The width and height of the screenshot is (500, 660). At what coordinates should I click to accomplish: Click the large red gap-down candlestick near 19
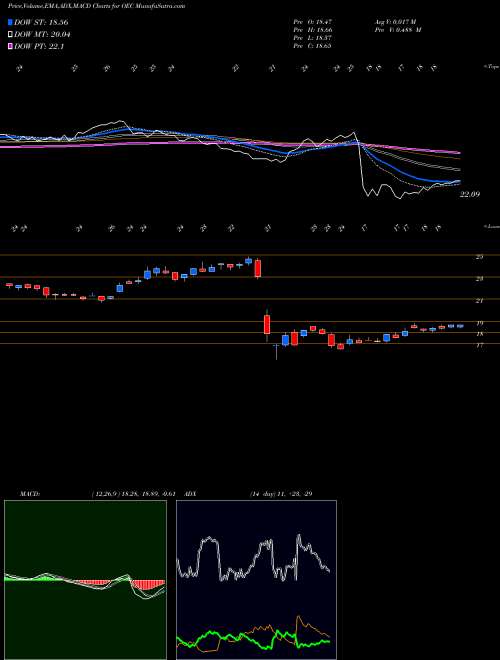267,325
